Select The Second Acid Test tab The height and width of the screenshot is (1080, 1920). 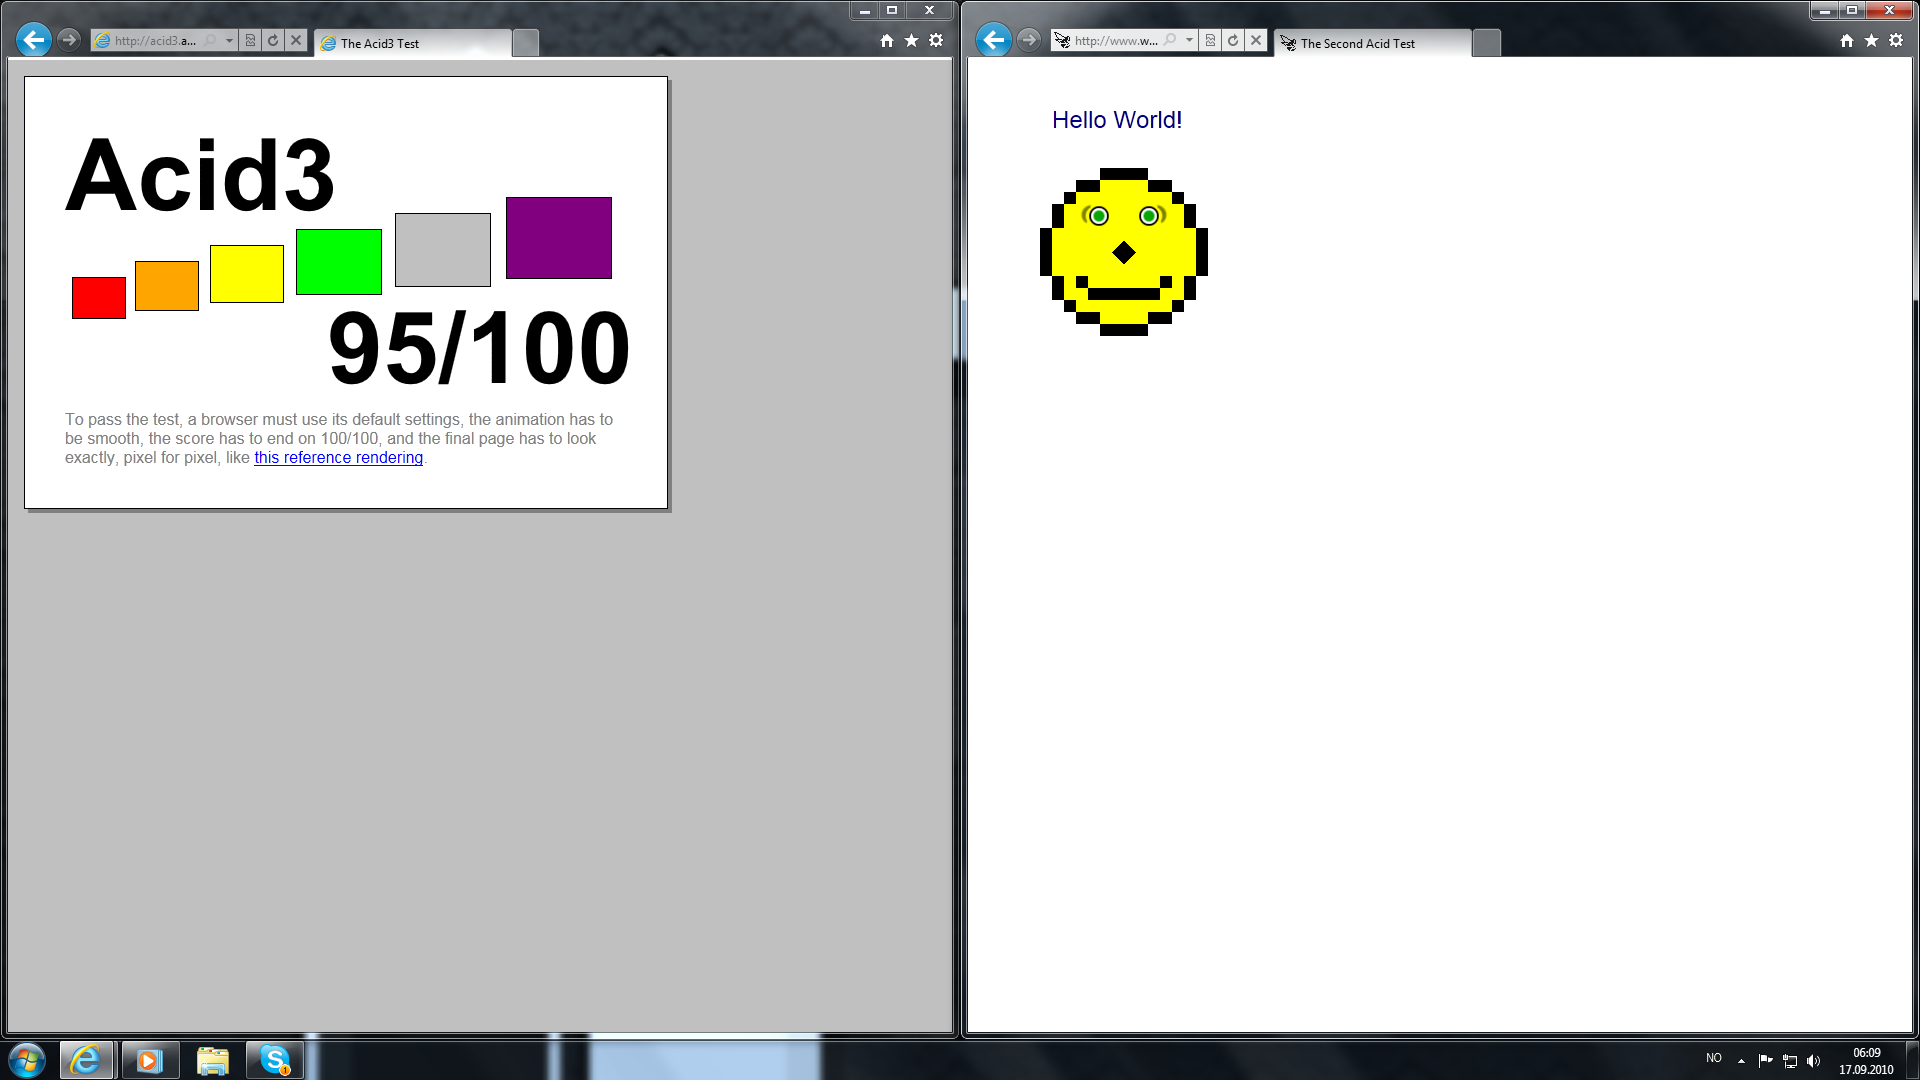(x=1373, y=43)
